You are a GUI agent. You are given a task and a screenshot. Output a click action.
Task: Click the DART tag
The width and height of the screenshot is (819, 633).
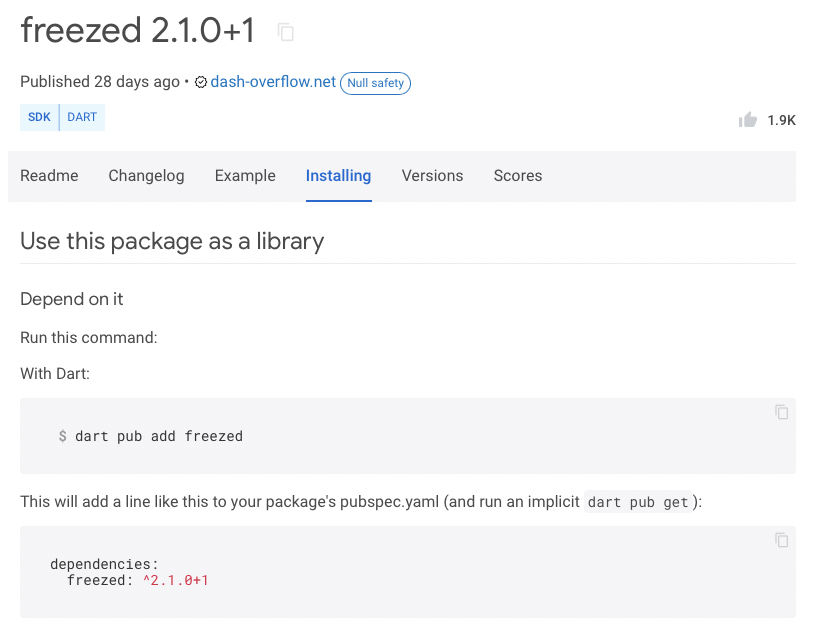82,117
